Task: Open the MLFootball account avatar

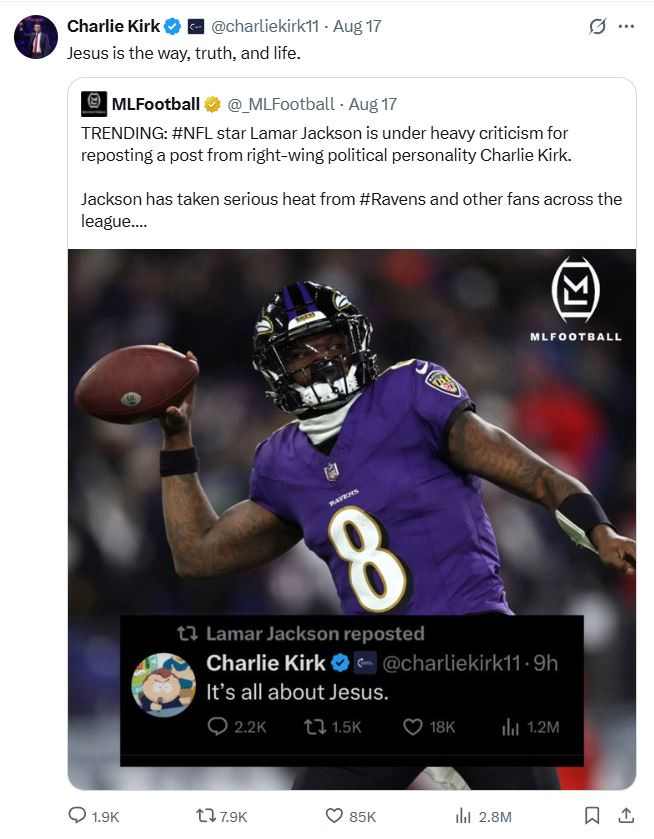Action: pos(94,104)
